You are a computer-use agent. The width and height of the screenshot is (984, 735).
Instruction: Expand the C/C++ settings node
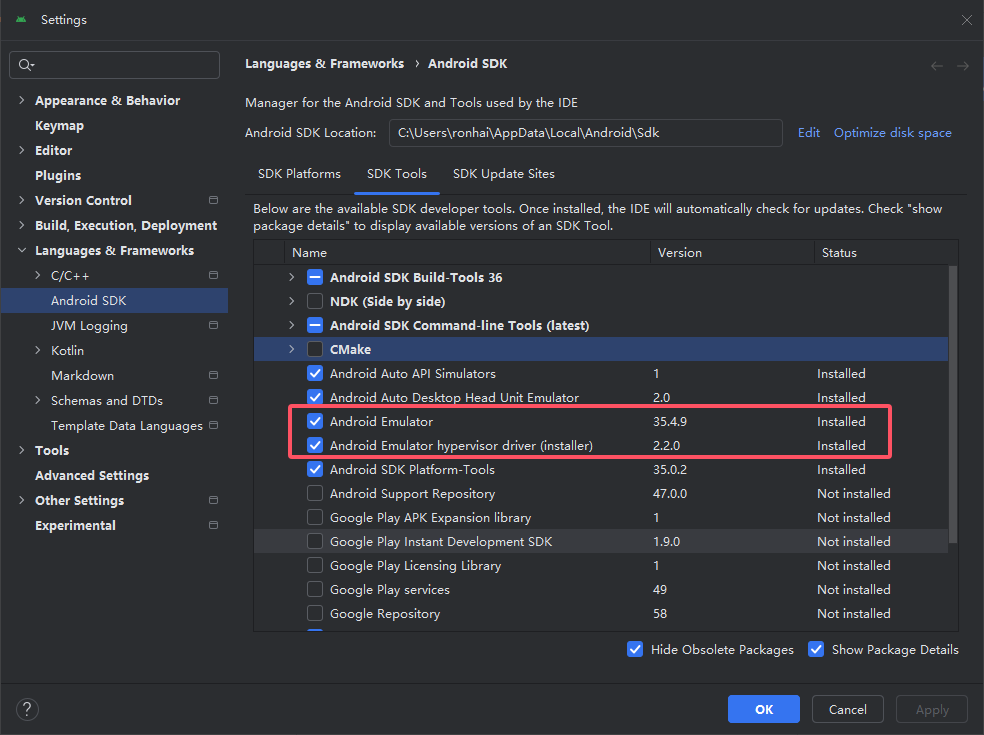38,276
